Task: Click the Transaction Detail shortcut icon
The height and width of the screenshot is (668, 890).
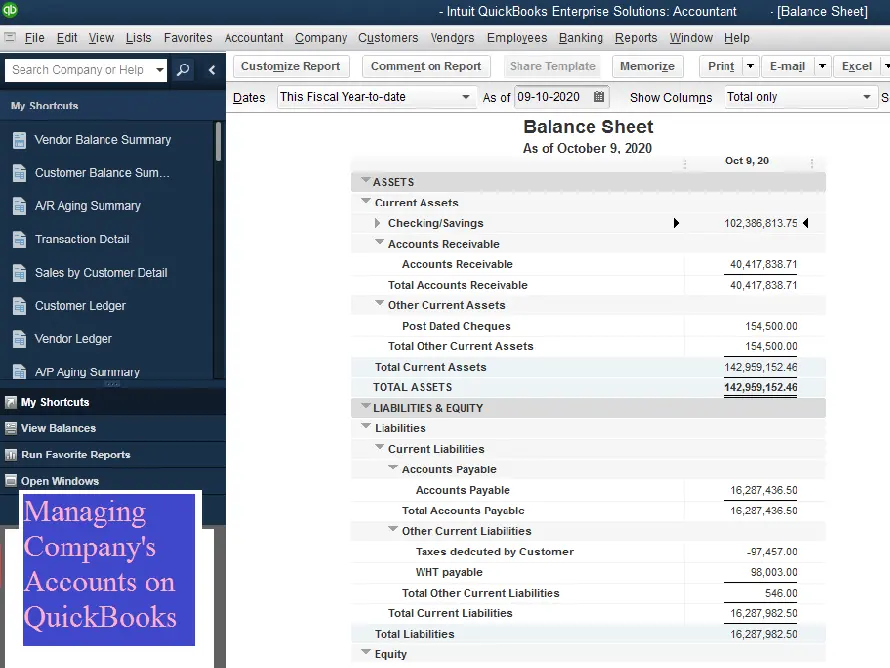Action: [19, 240]
